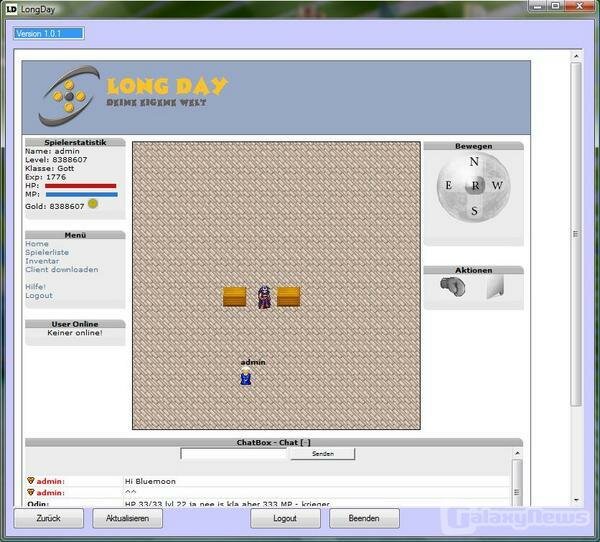Click the Zurück button

(49, 518)
